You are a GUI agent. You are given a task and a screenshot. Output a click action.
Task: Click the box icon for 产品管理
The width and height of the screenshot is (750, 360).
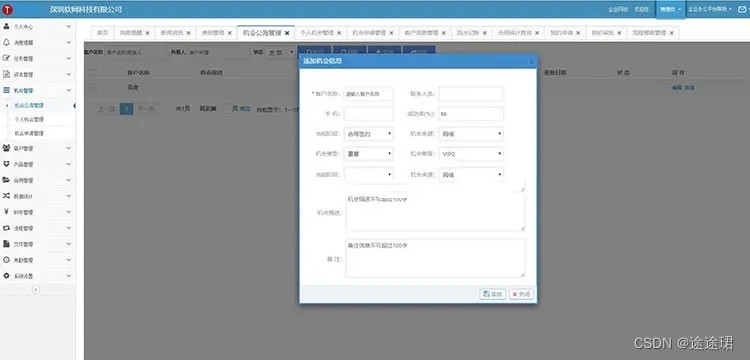[x=6, y=164]
